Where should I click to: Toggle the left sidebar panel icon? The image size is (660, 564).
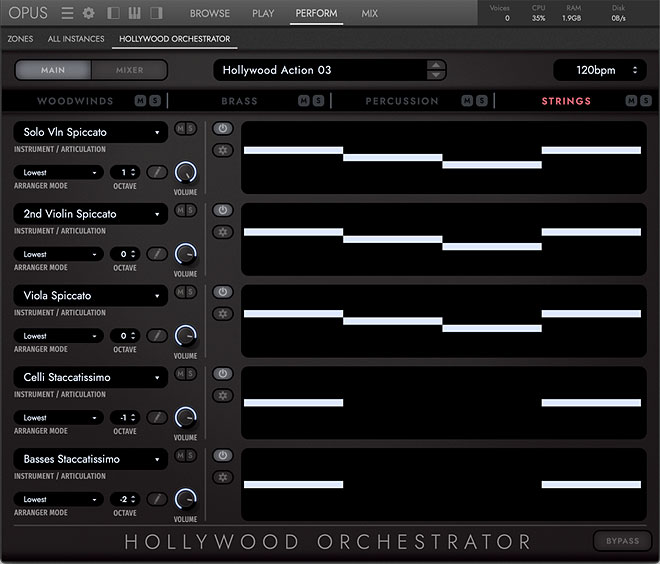pyautogui.click(x=113, y=13)
